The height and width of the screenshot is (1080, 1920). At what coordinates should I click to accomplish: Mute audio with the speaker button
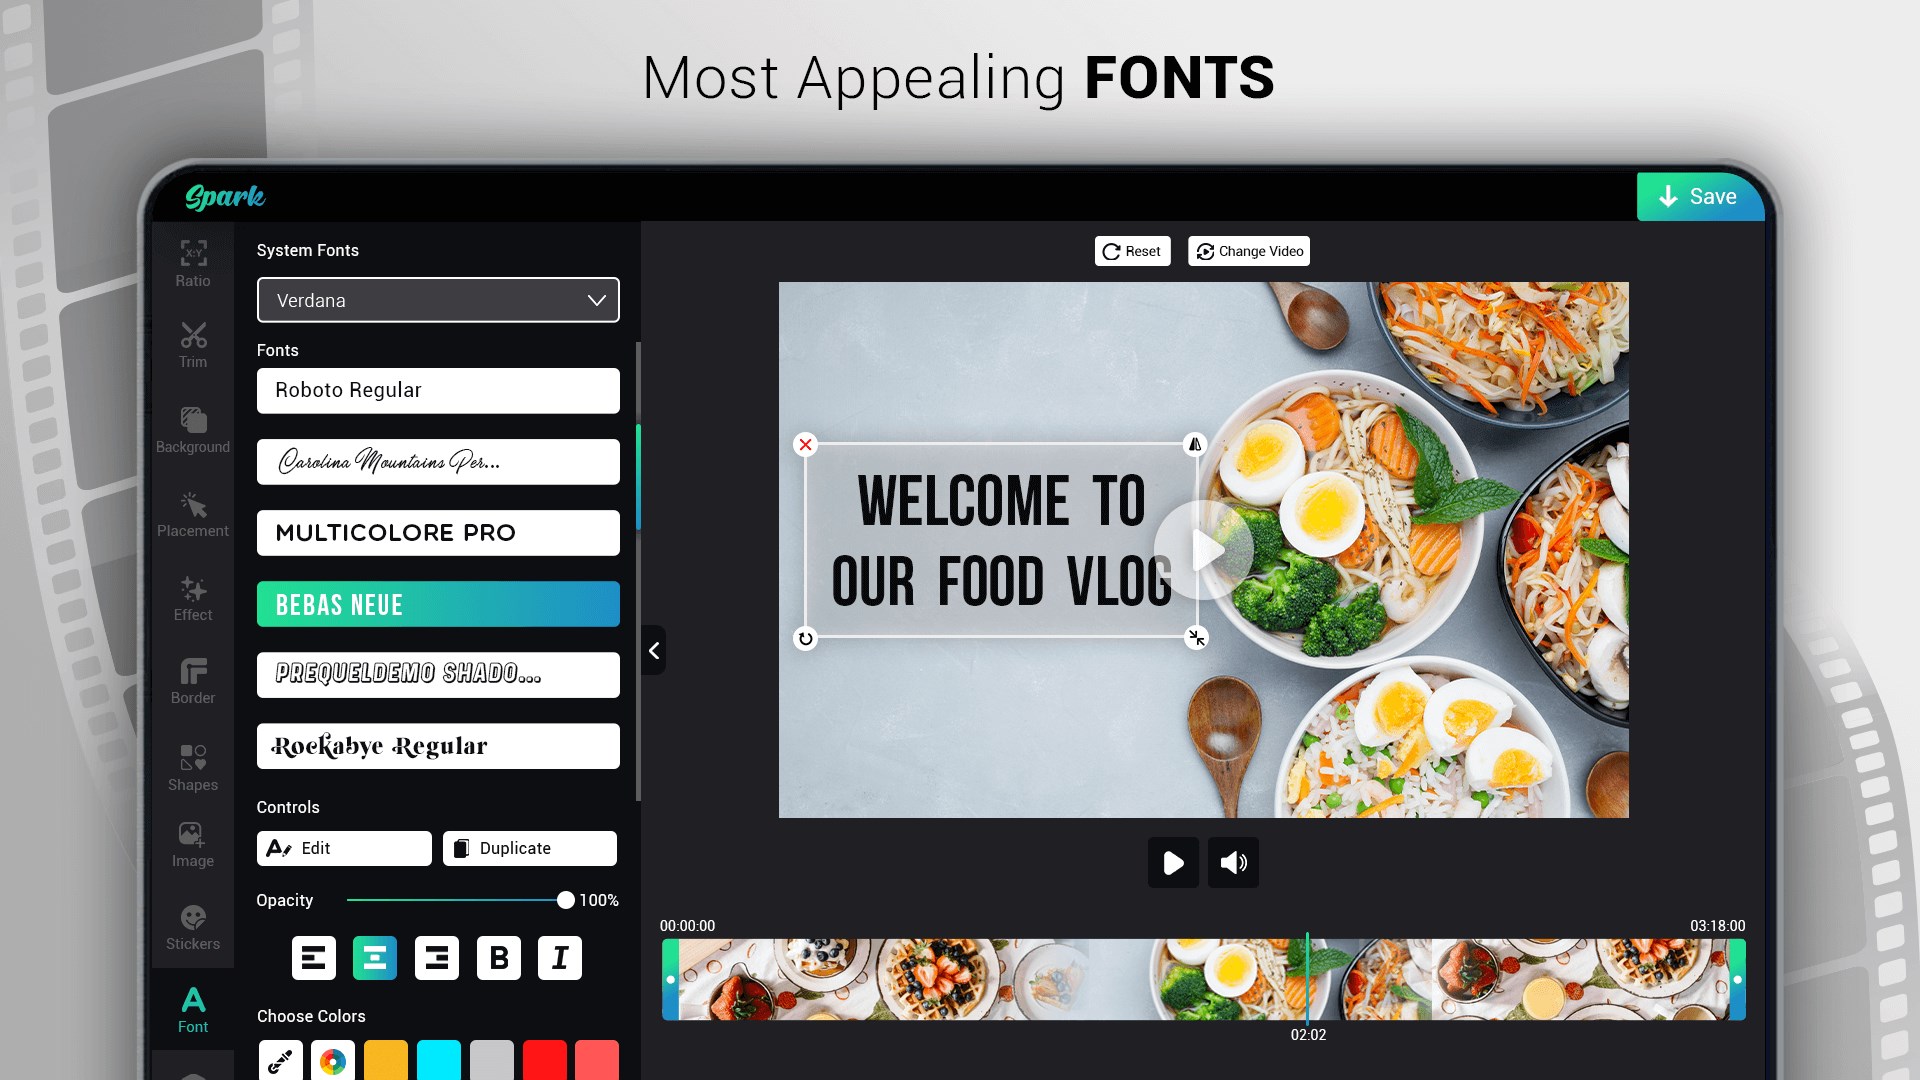pos(1233,862)
